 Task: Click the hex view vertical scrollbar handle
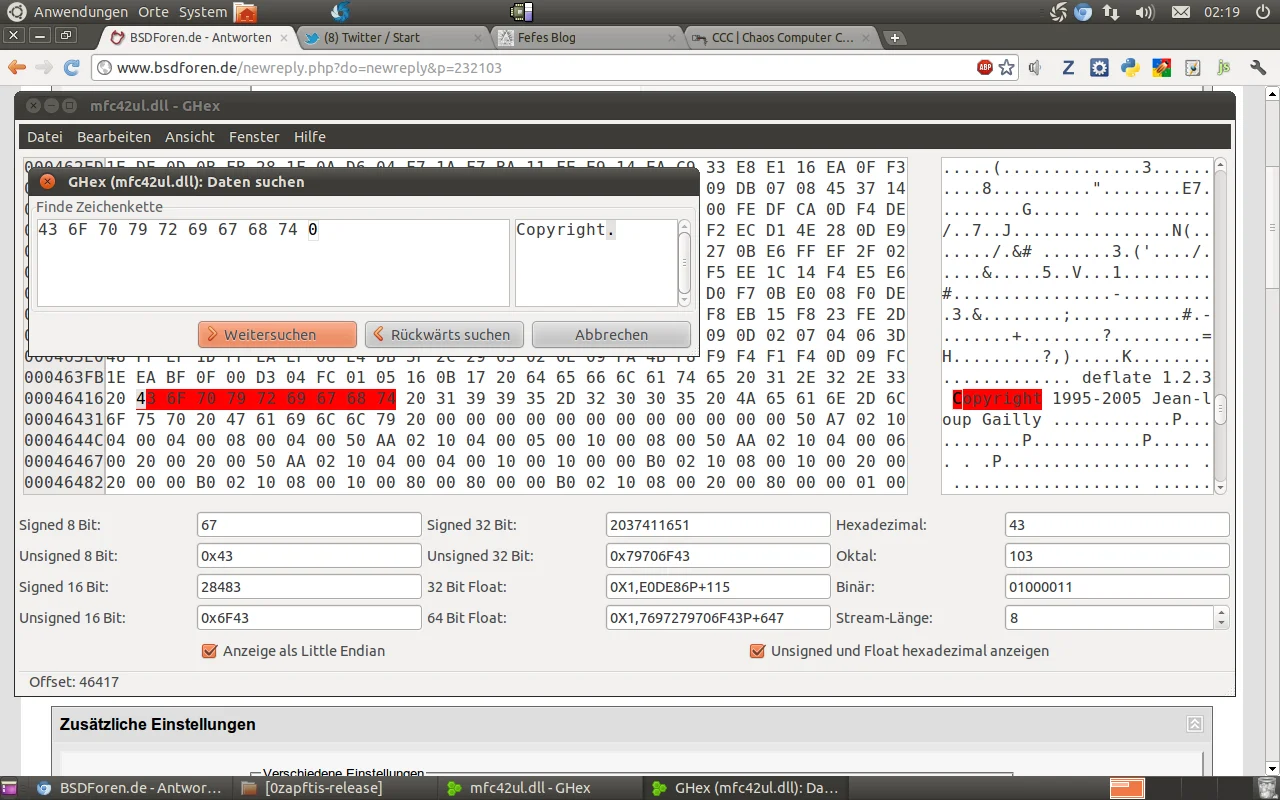click(1220, 408)
